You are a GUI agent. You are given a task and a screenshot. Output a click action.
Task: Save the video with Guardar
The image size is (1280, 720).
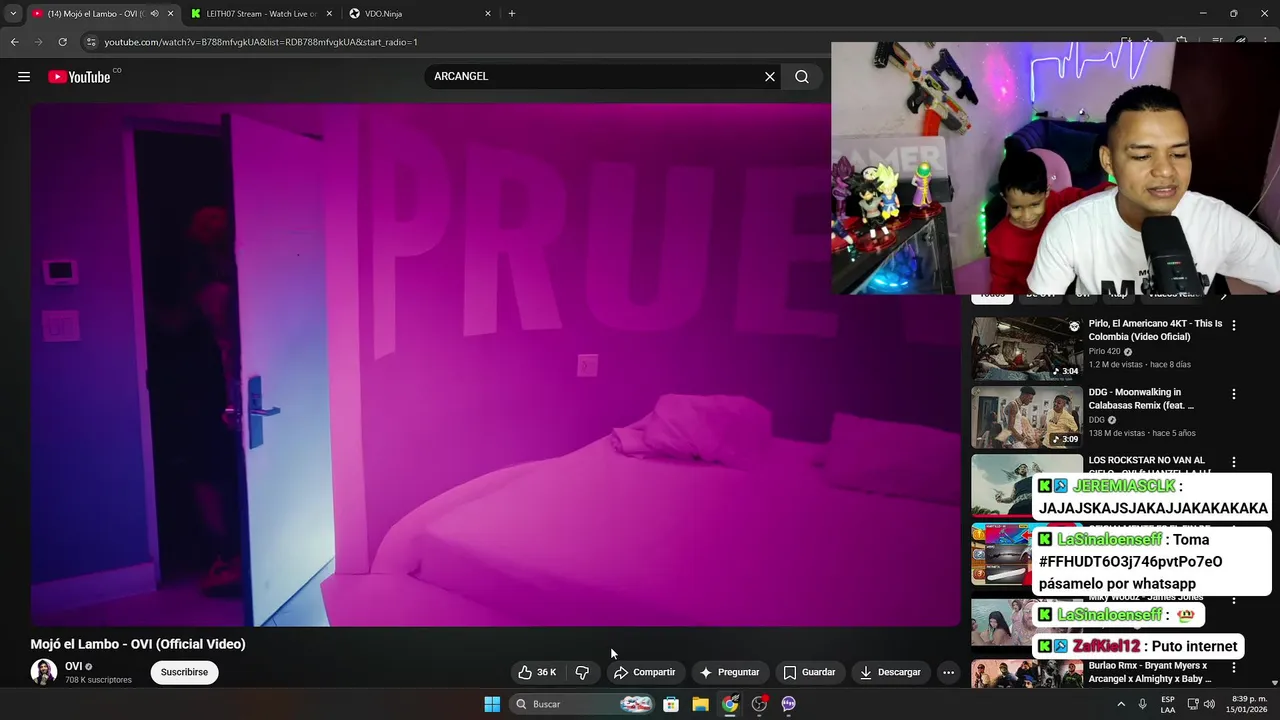point(809,672)
